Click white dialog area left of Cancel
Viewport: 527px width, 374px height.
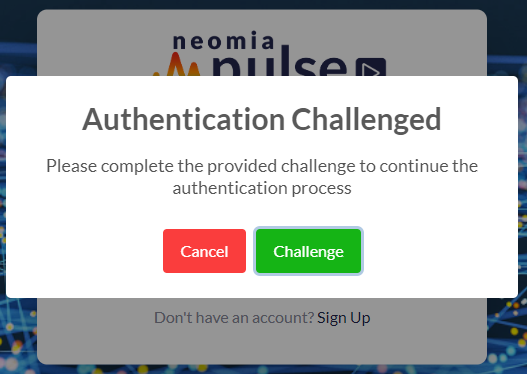click(84, 251)
